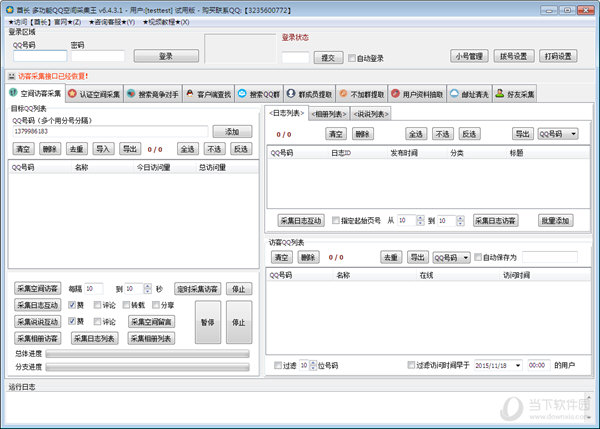This screenshot has height=429, width=600.
Task: Click the app icon in title bar
Action: [10, 10]
